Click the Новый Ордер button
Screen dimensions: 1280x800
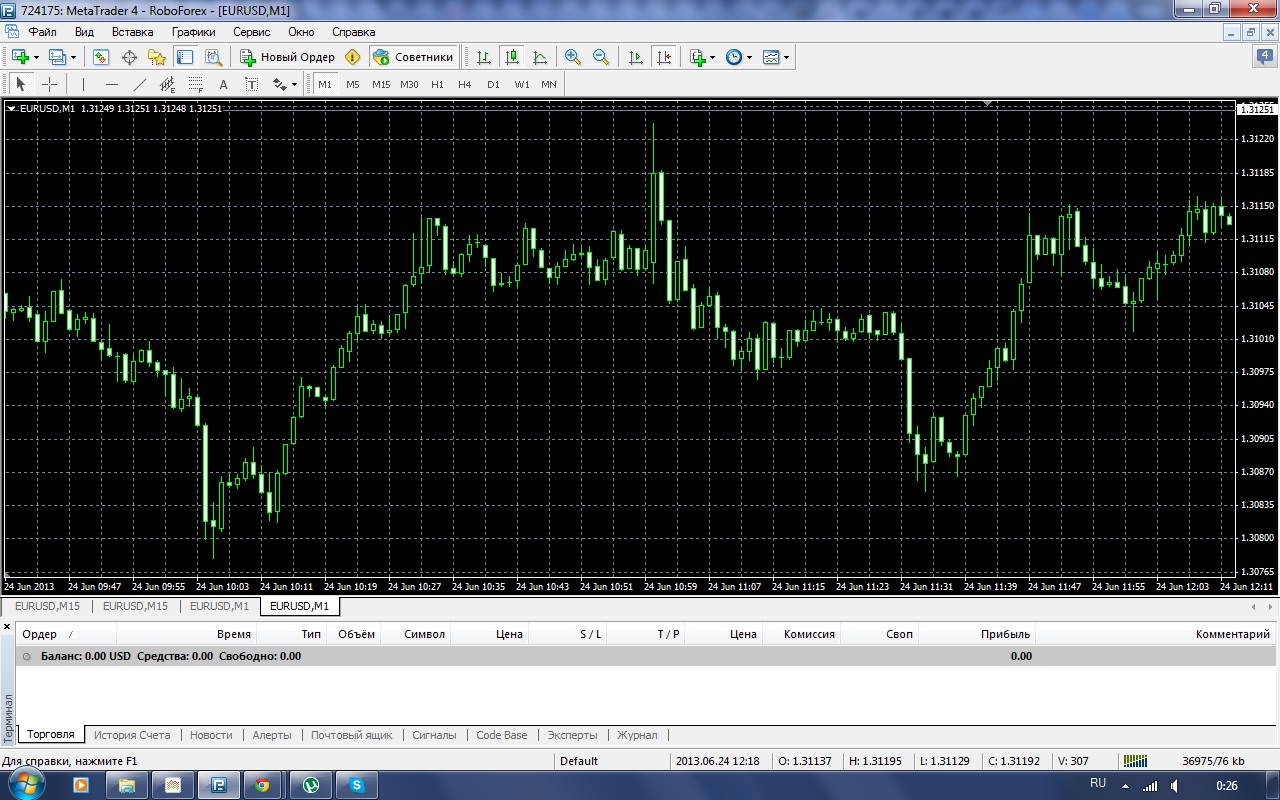287,57
